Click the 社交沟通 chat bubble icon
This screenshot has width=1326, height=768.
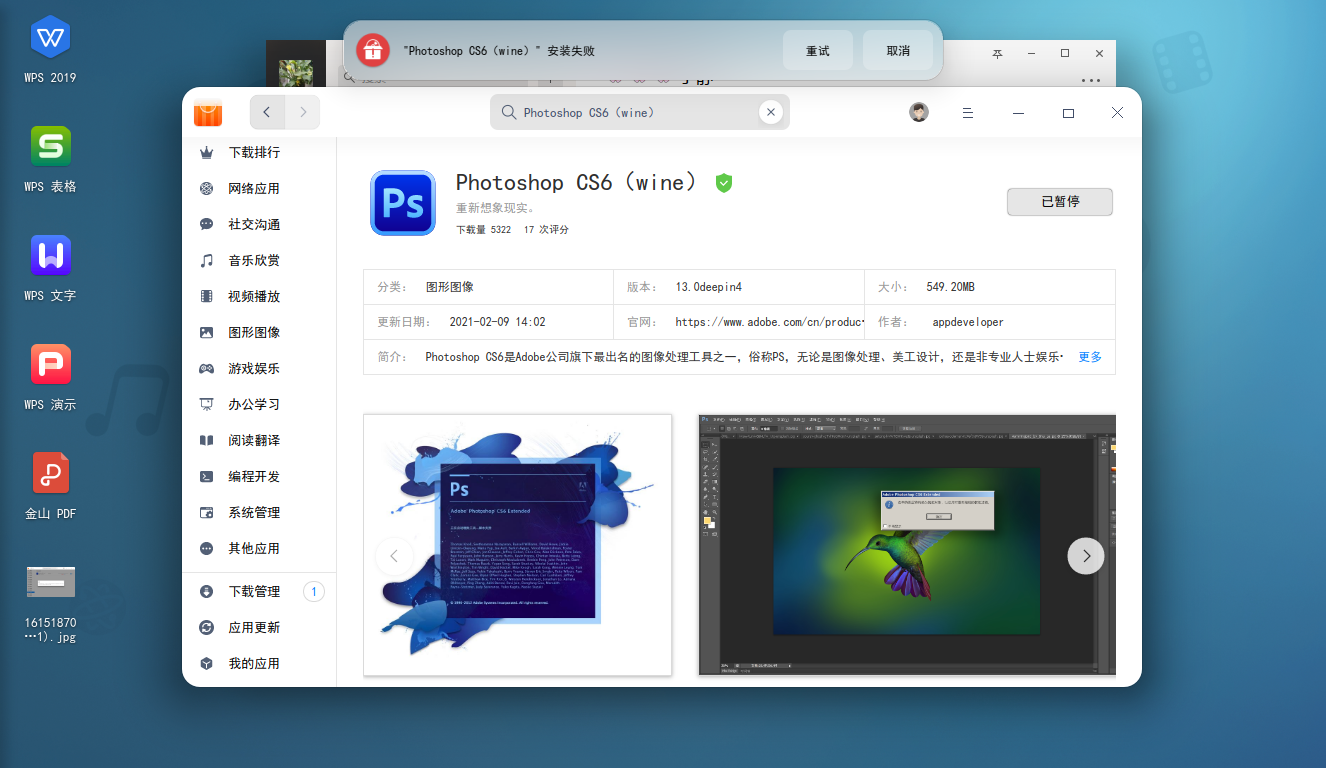pyautogui.click(x=207, y=225)
